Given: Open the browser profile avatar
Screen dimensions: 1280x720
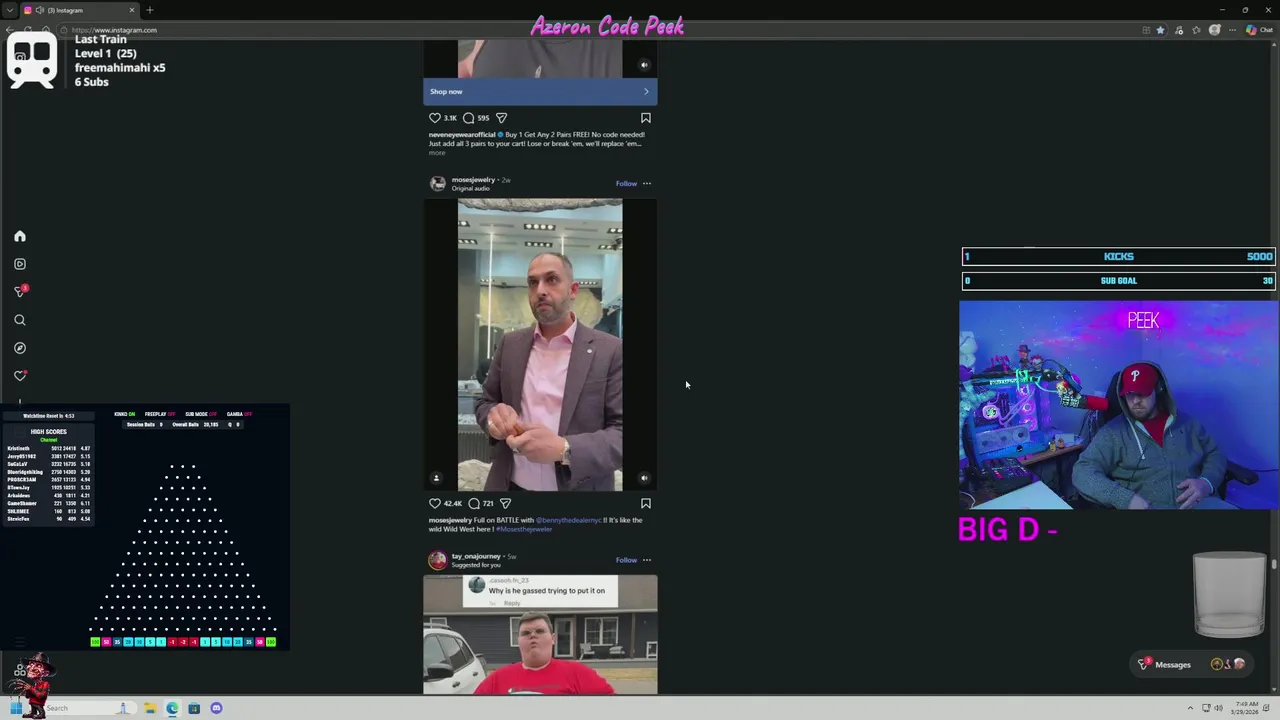Looking at the screenshot, I should pyautogui.click(x=1215, y=30).
